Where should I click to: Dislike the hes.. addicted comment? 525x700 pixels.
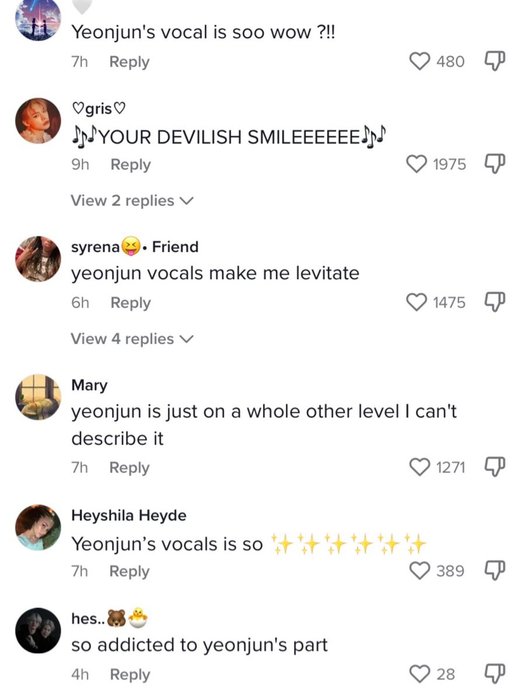click(495, 674)
